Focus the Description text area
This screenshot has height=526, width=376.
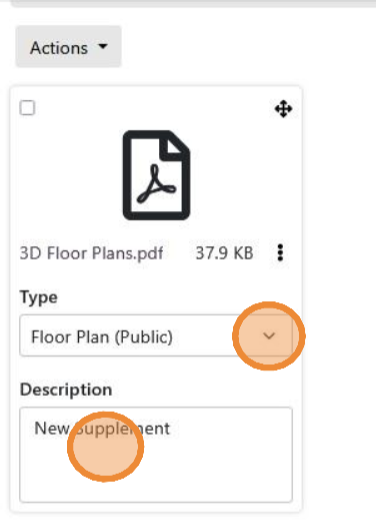(x=156, y=455)
